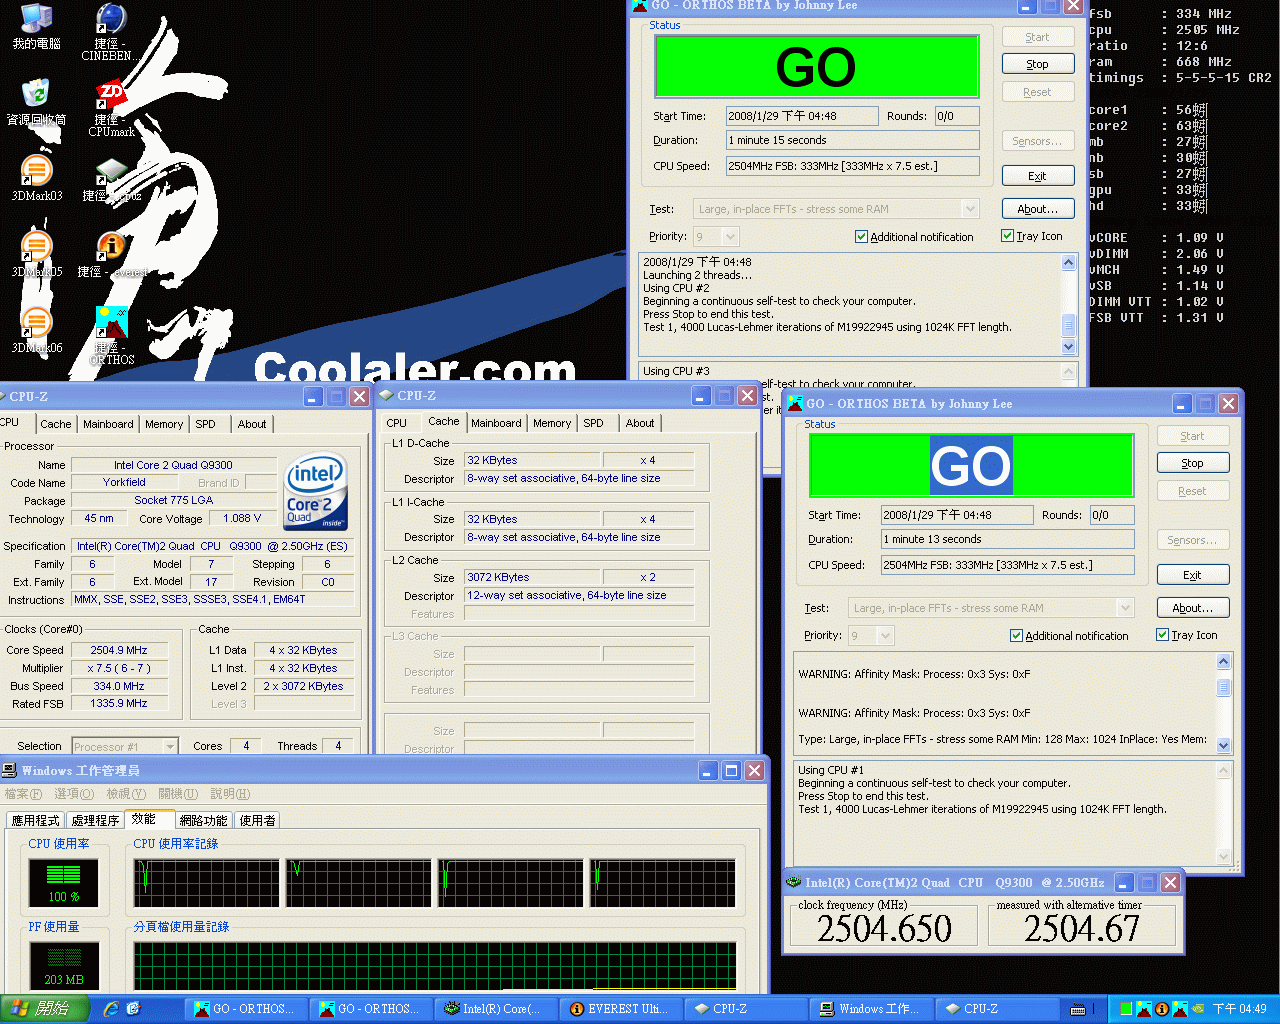Image resolution: width=1280 pixels, height=1024 pixels.
Task: Click Exit in the front ORTHOS window
Action: tap(1193, 575)
